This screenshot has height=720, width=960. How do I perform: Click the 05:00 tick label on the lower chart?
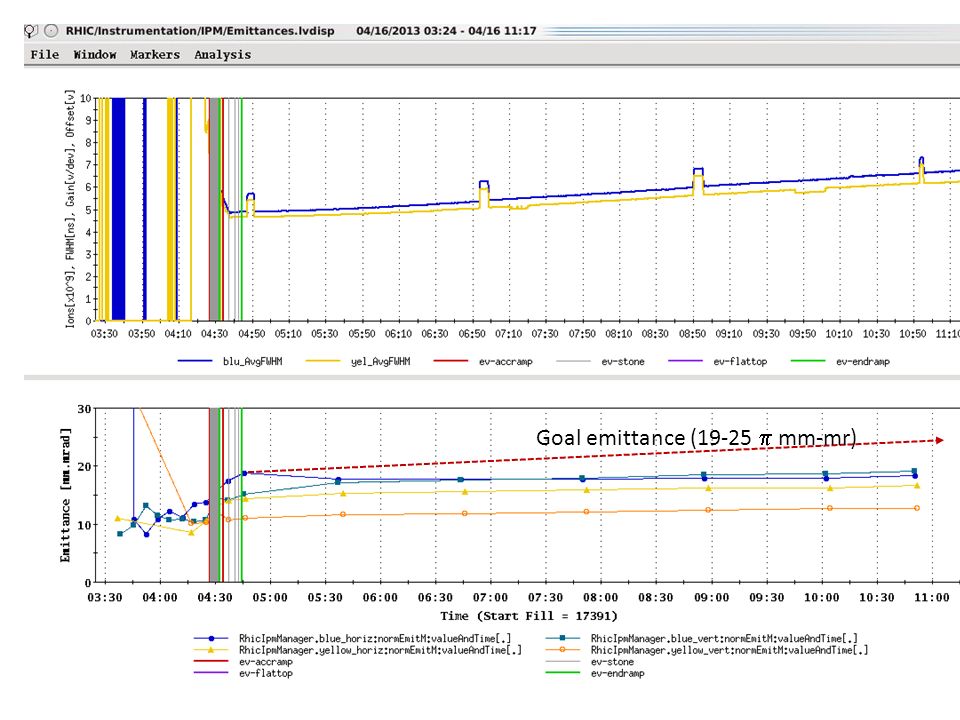point(269,598)
